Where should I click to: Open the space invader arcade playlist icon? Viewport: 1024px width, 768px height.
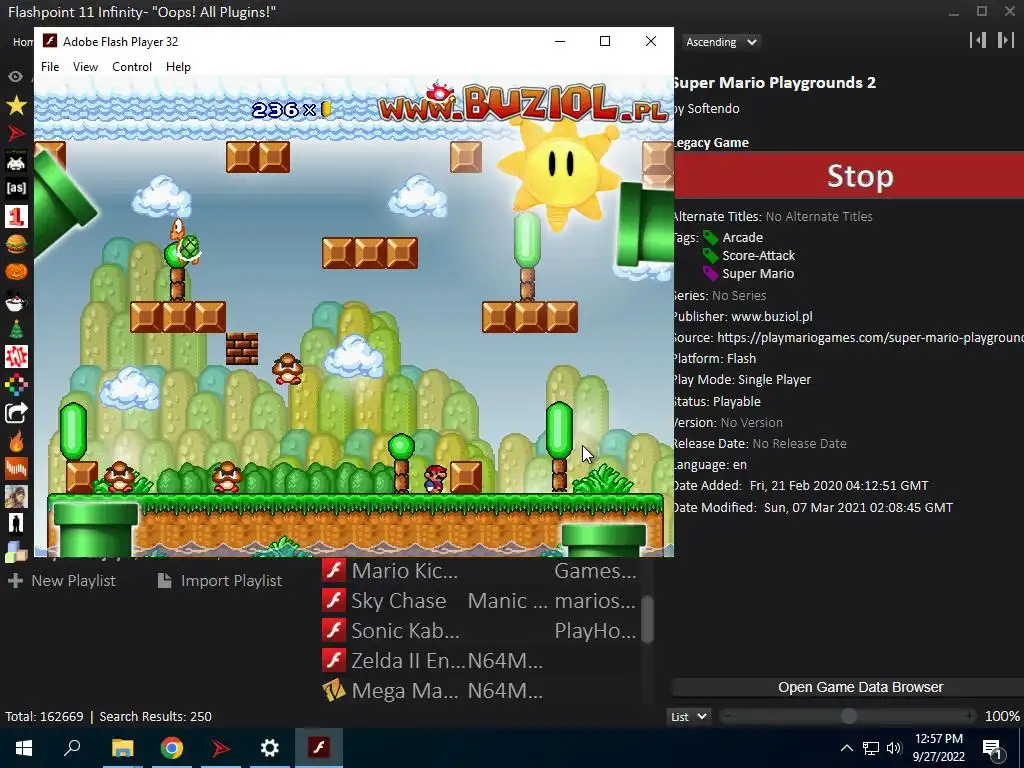tap(16, 161)
